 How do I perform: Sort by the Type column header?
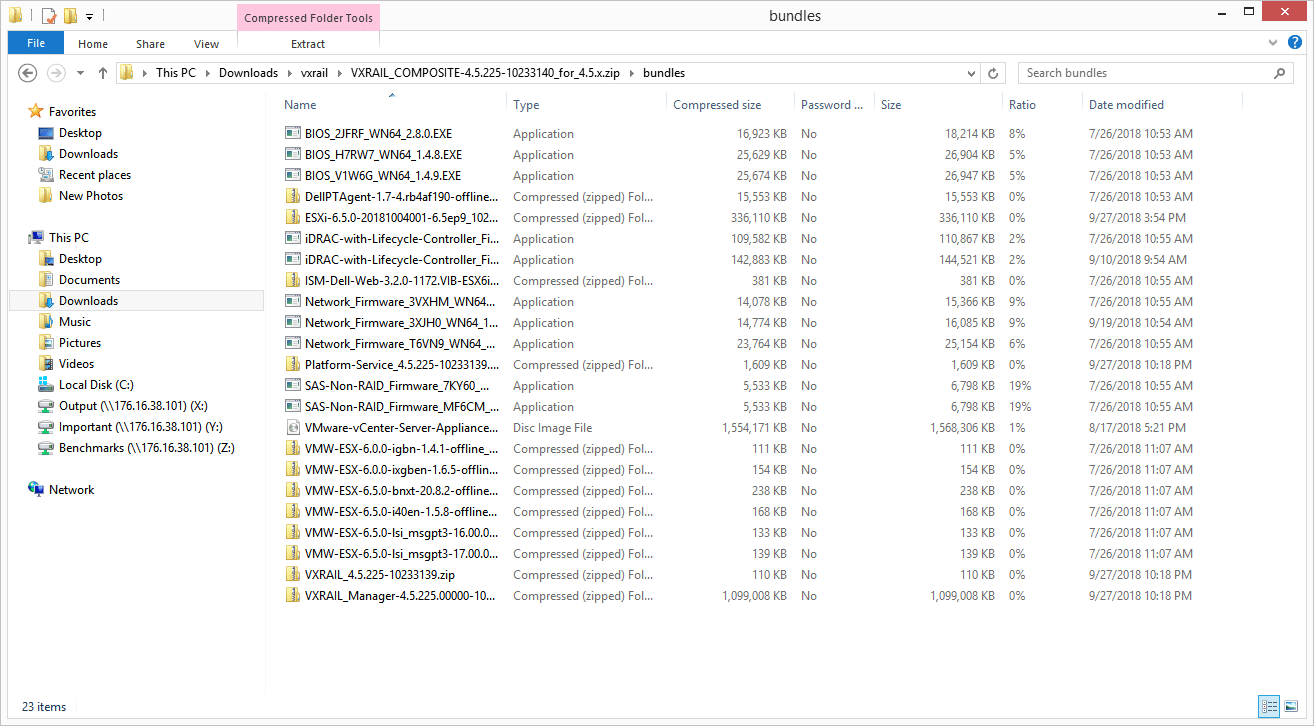point(526,105)
